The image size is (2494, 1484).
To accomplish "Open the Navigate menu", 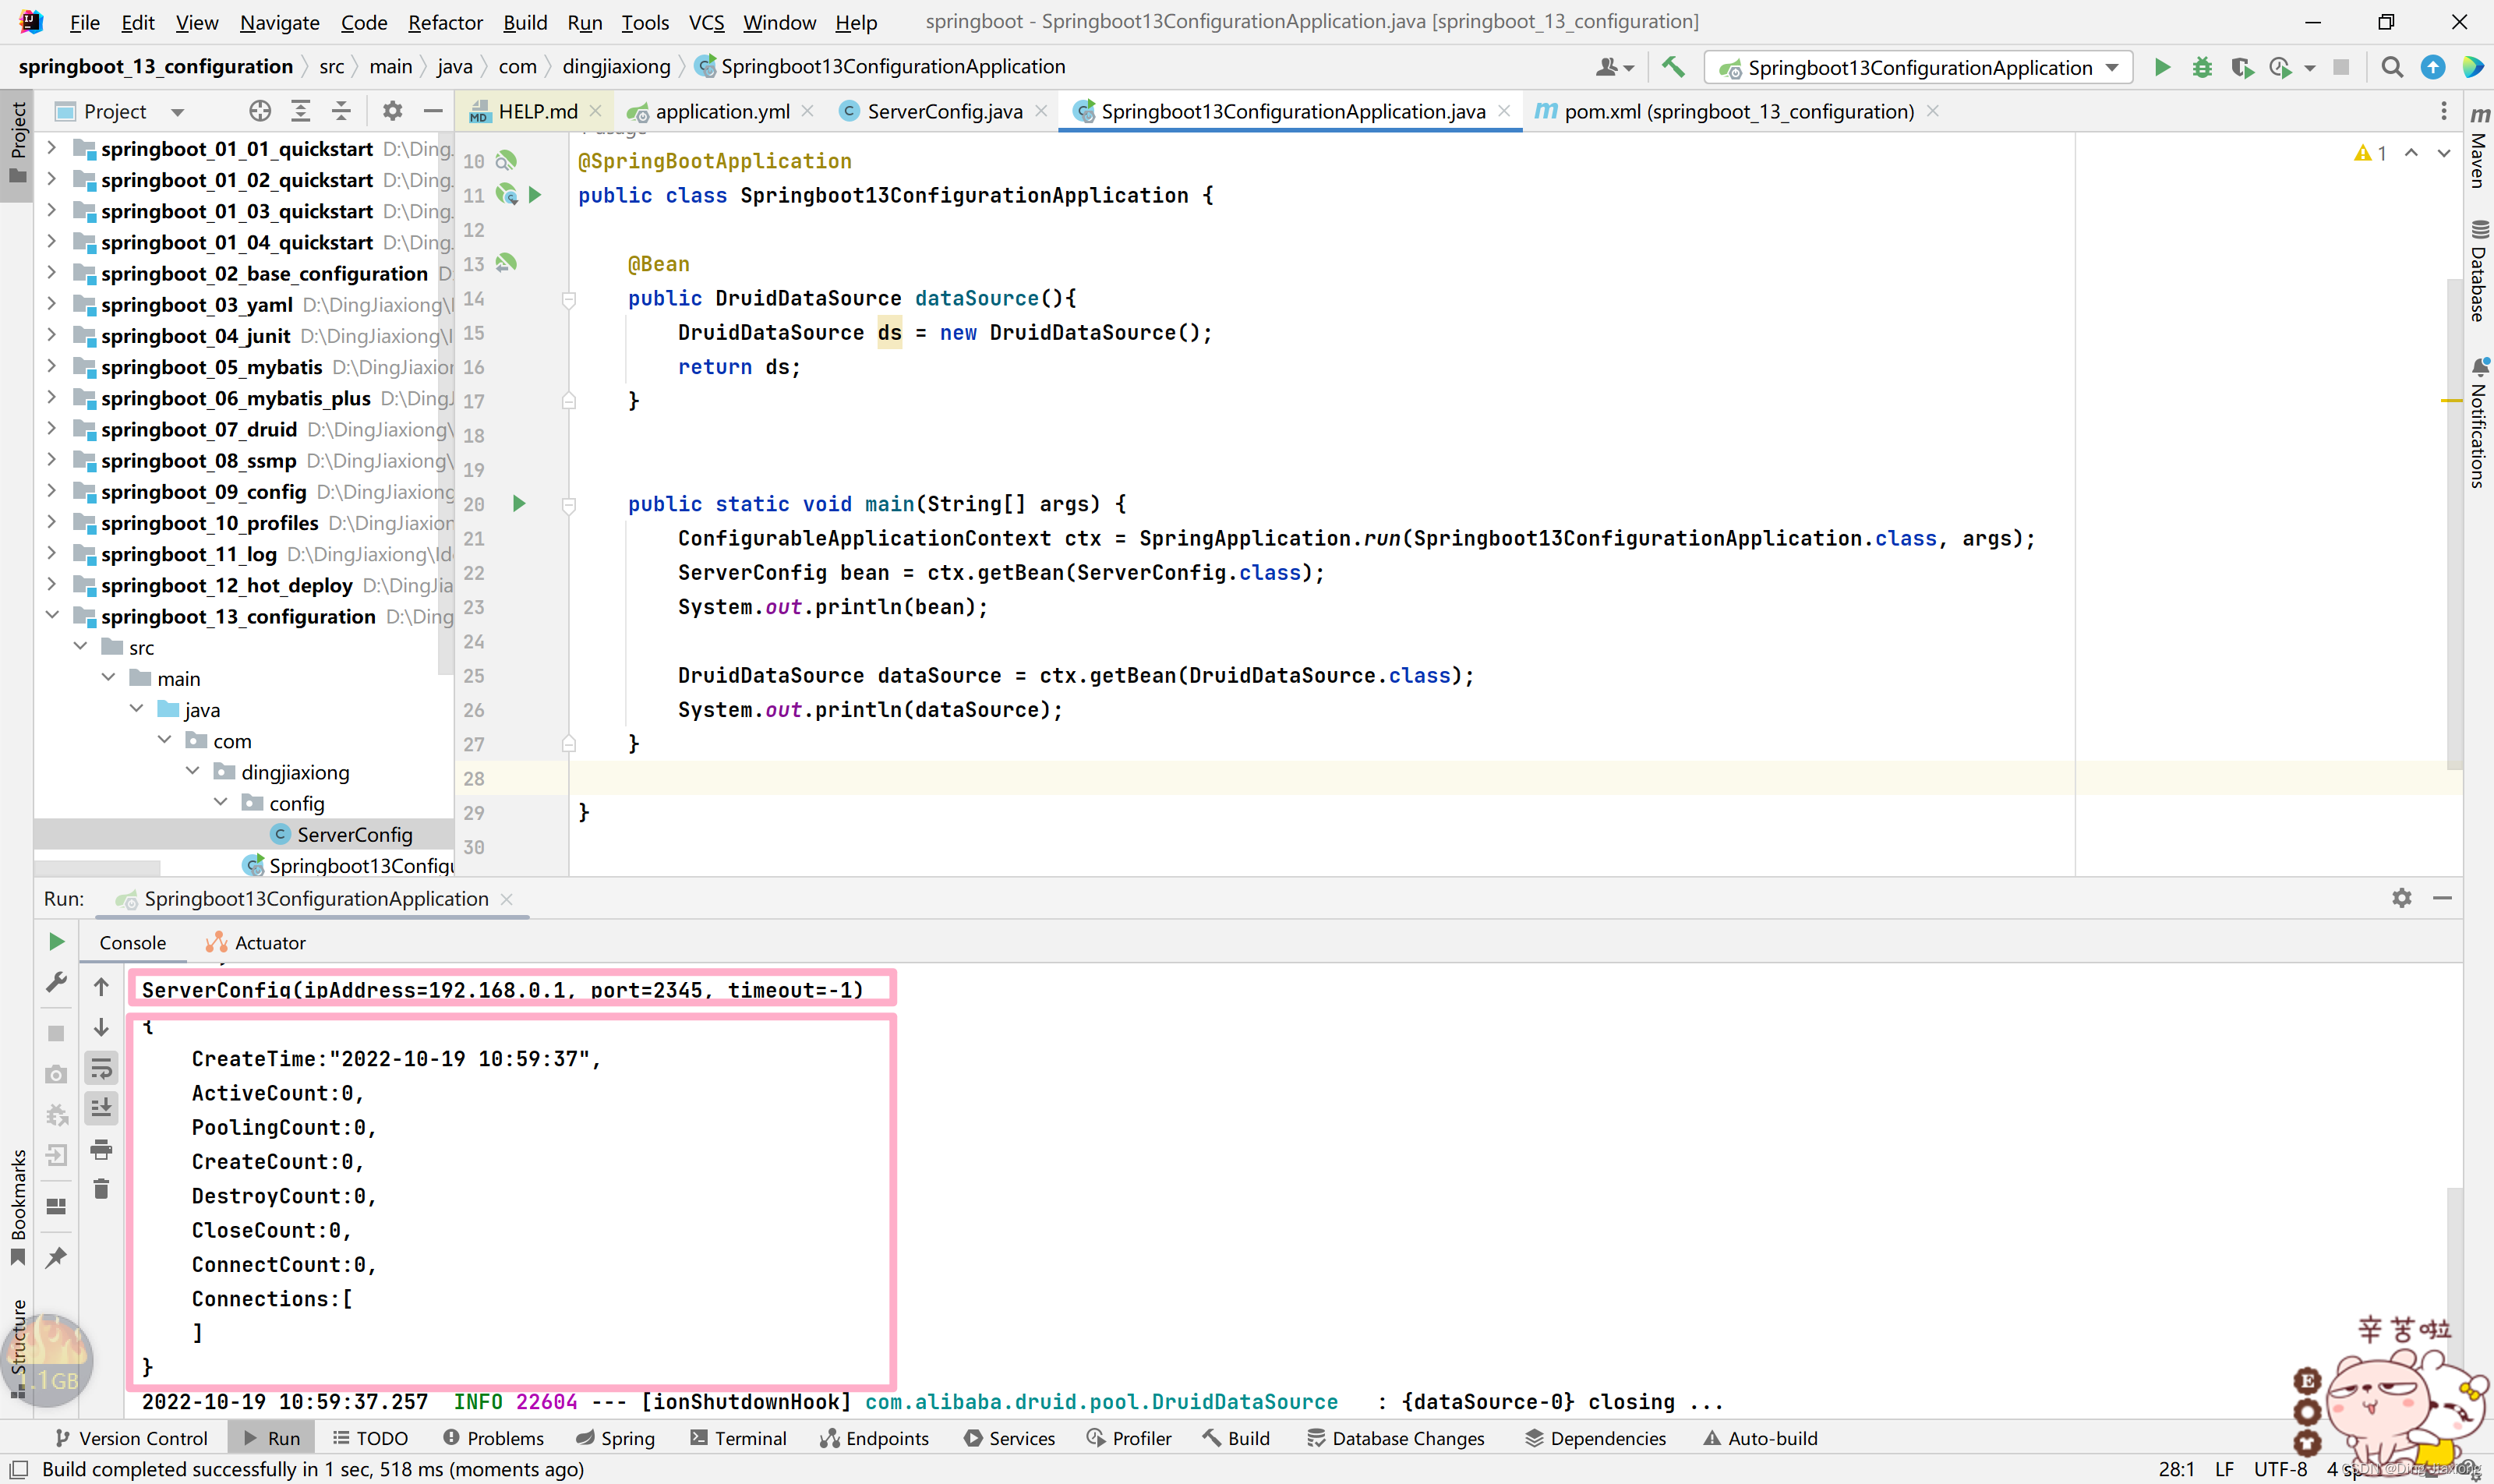I will (x=279, y=22).
